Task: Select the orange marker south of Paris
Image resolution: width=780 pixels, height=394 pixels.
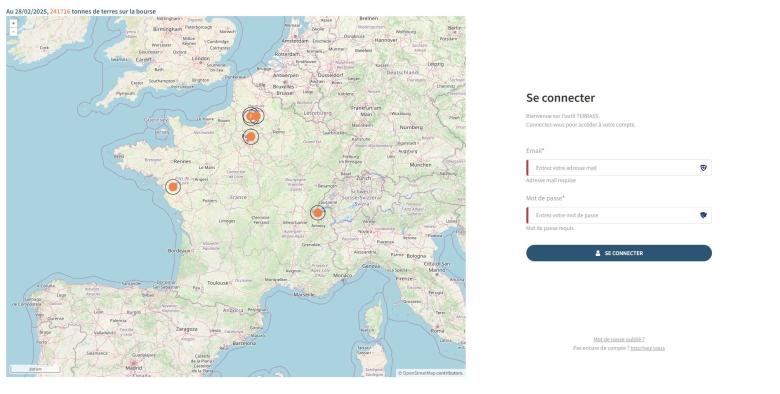Action: click(x=251, y=136)
